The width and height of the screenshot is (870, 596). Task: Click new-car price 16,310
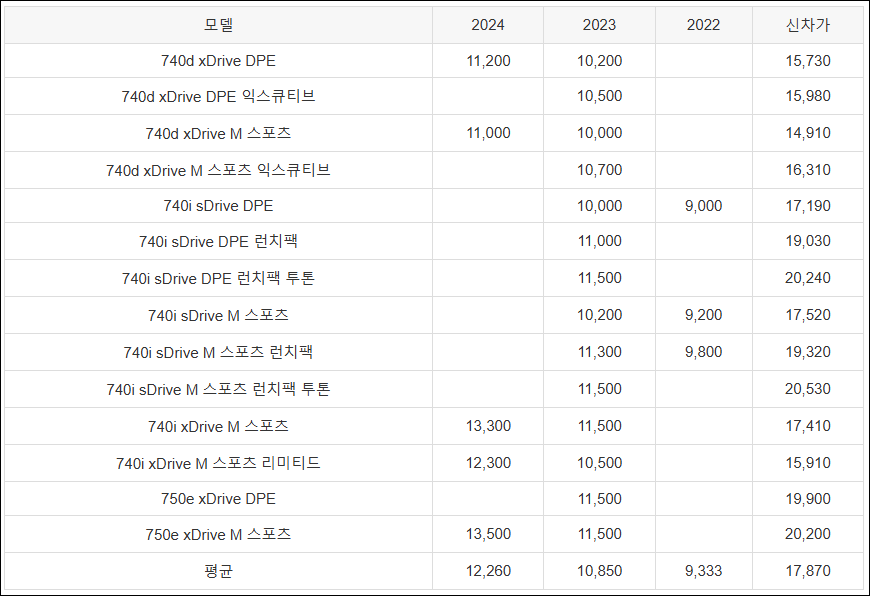pyautogui.click(x=808, y=170)
